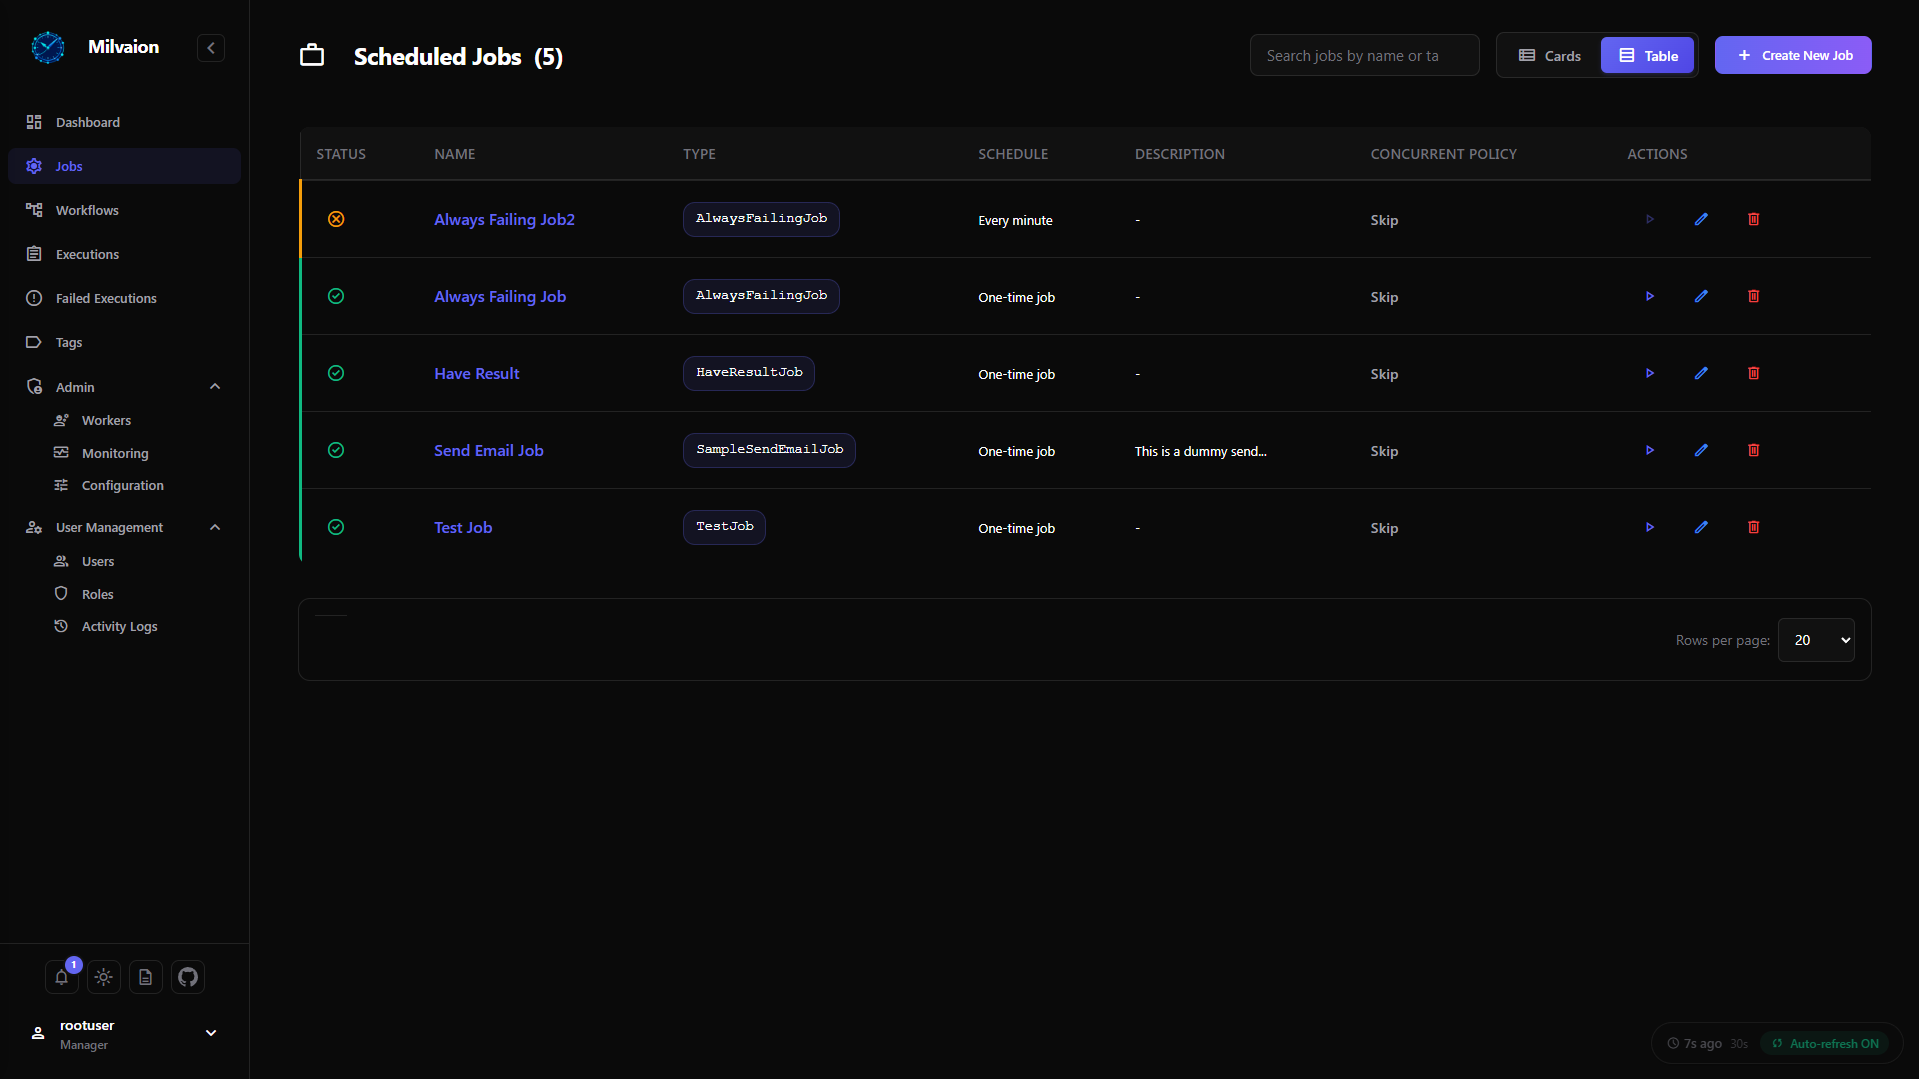Viewport: 1919px width, 1079px height.
Task: Delete the Always Failing Job2 entry
Action: (1753, 219)
